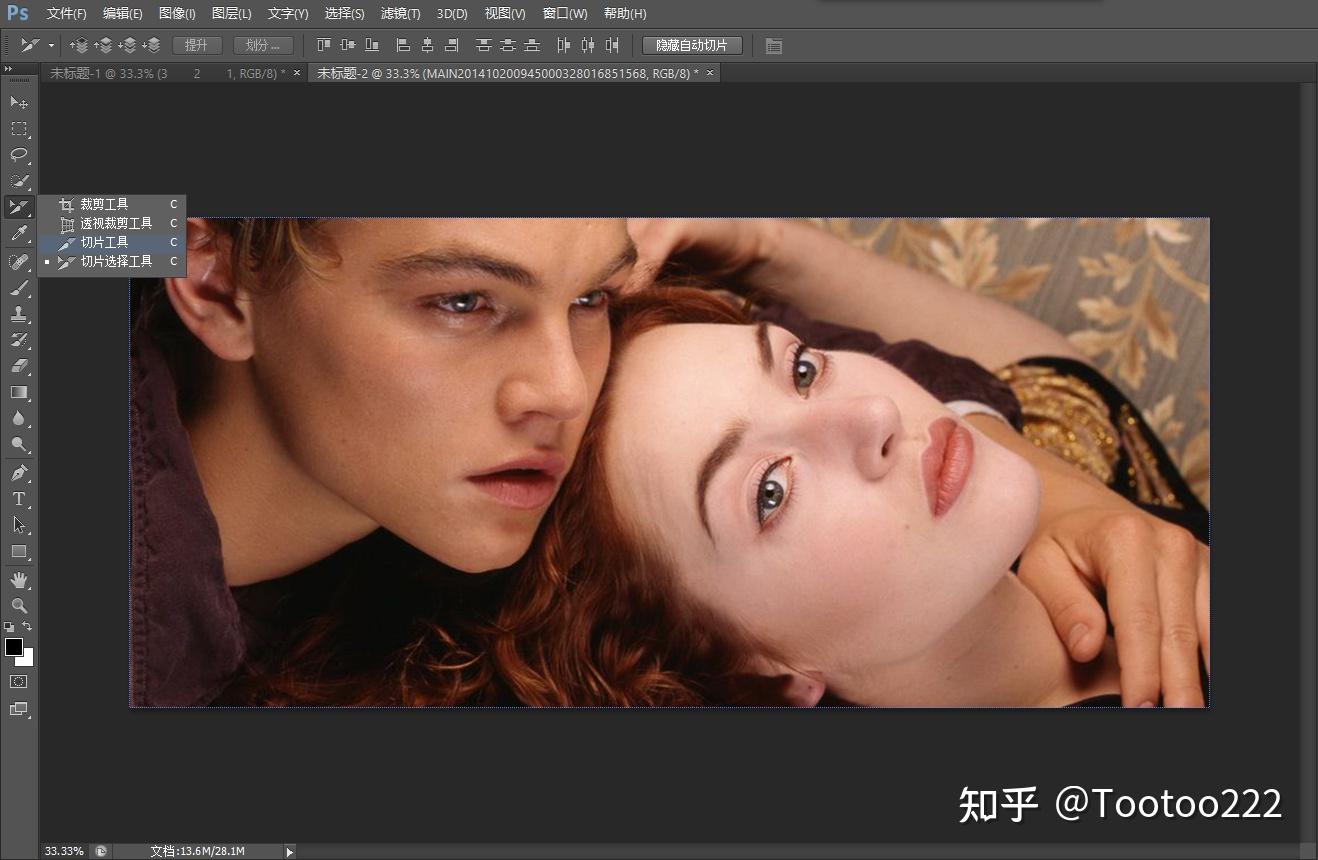
Task: Choose 透视裁剪工具 from the flyout
Action: [112, 223]
